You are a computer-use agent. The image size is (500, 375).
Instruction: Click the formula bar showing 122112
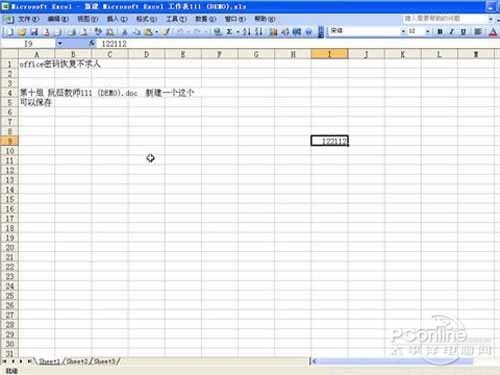coord(297,44)
